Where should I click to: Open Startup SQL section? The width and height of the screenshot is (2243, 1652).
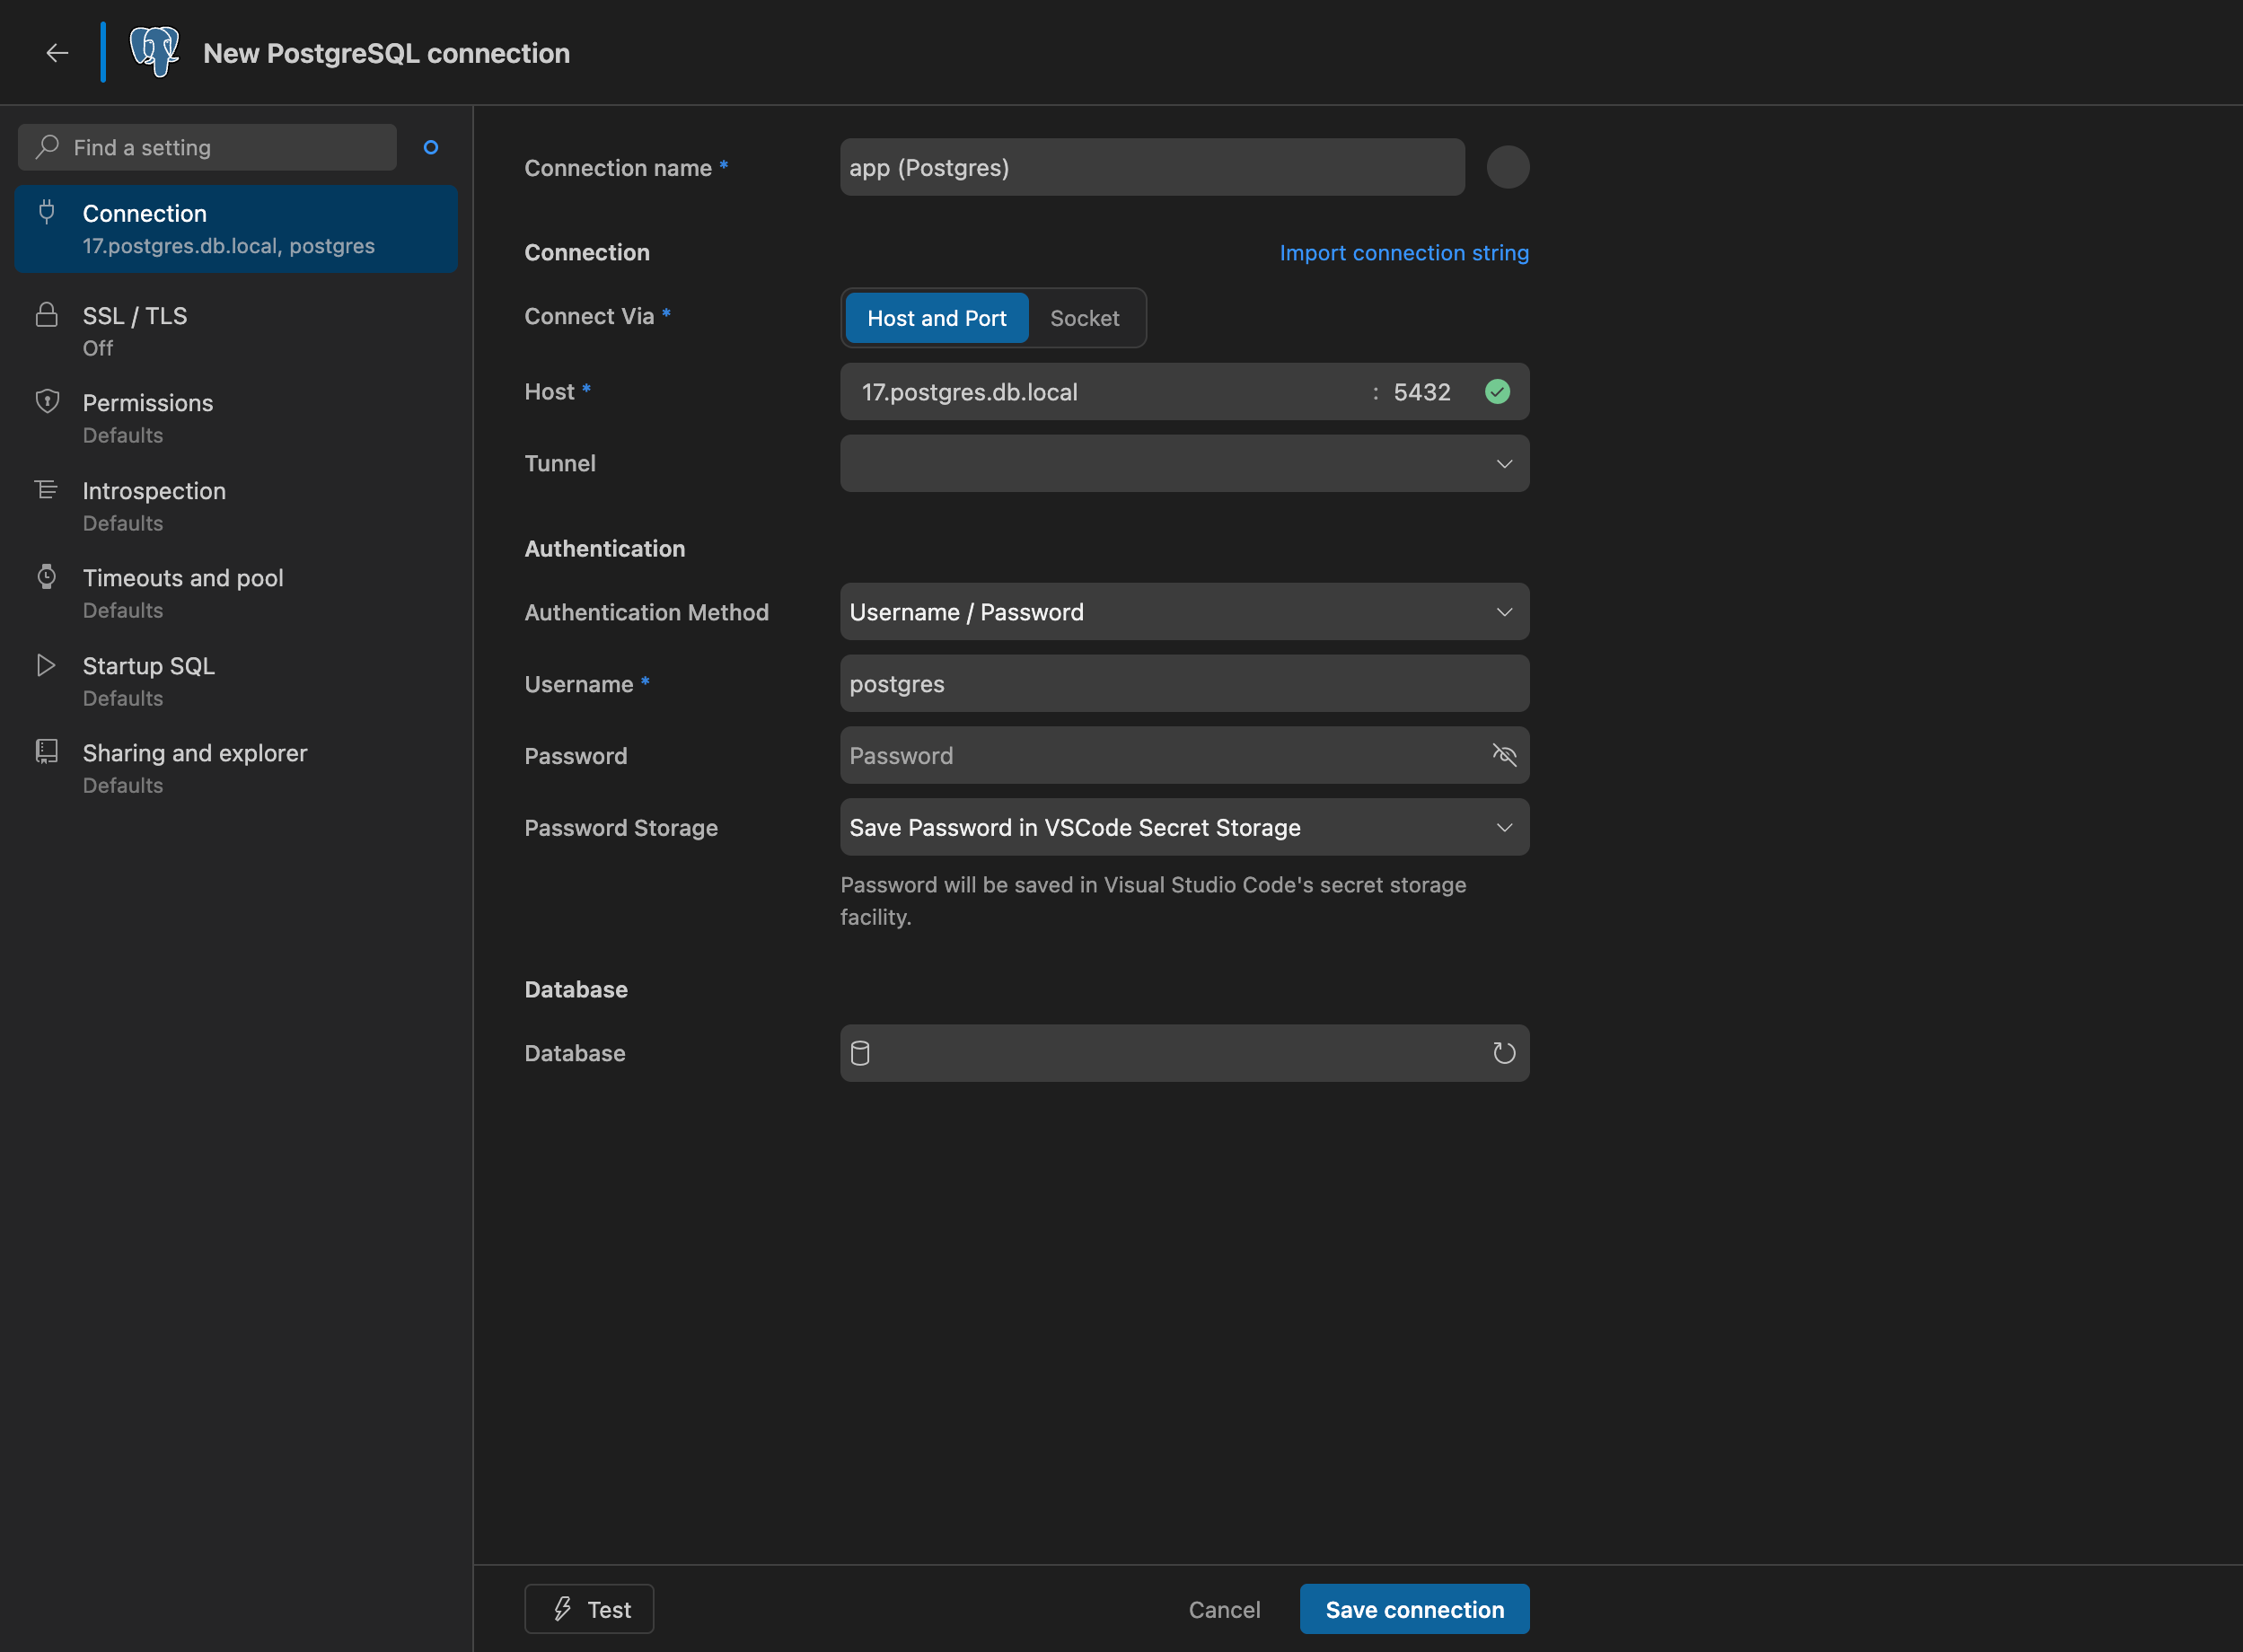[x=236, y=681]
